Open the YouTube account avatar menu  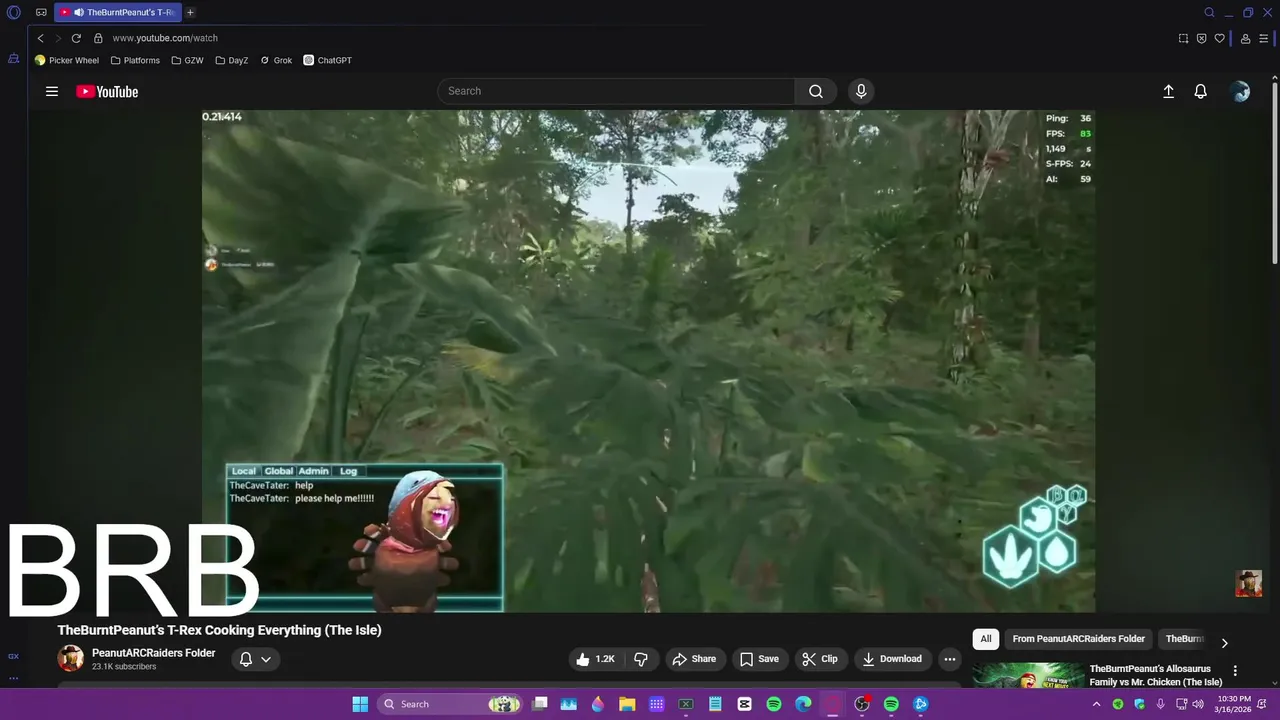pyautogui.click(x=1241, y=91)
